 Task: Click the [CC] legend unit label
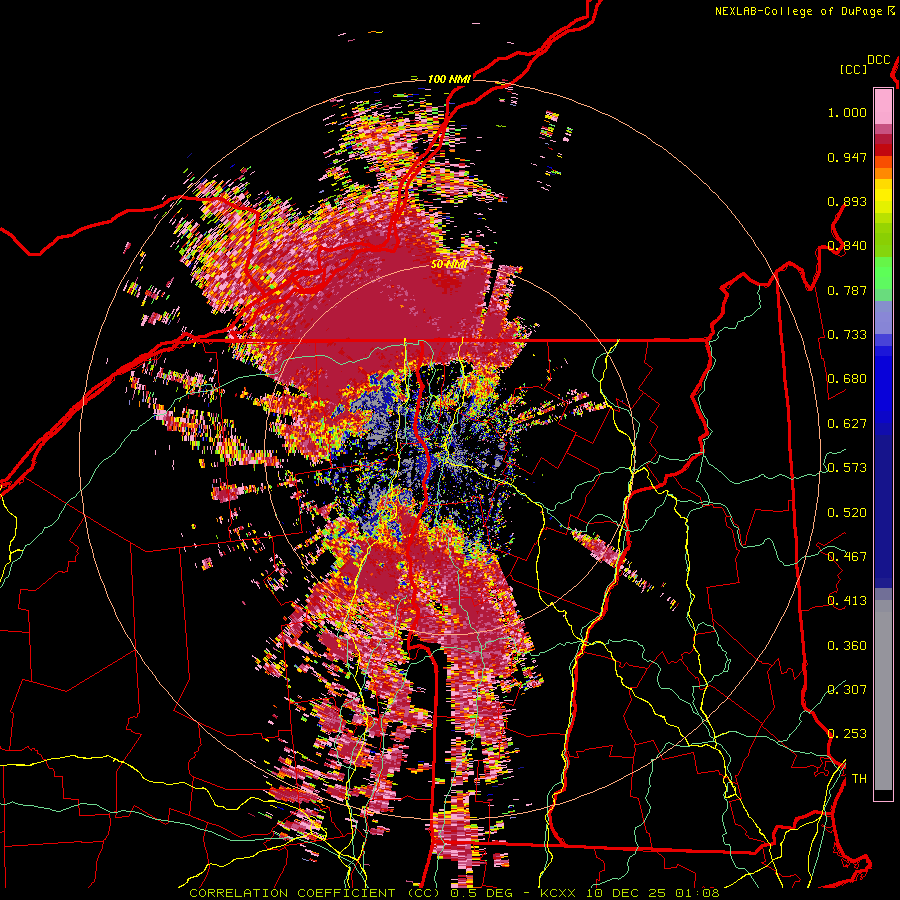pos(853,70)
